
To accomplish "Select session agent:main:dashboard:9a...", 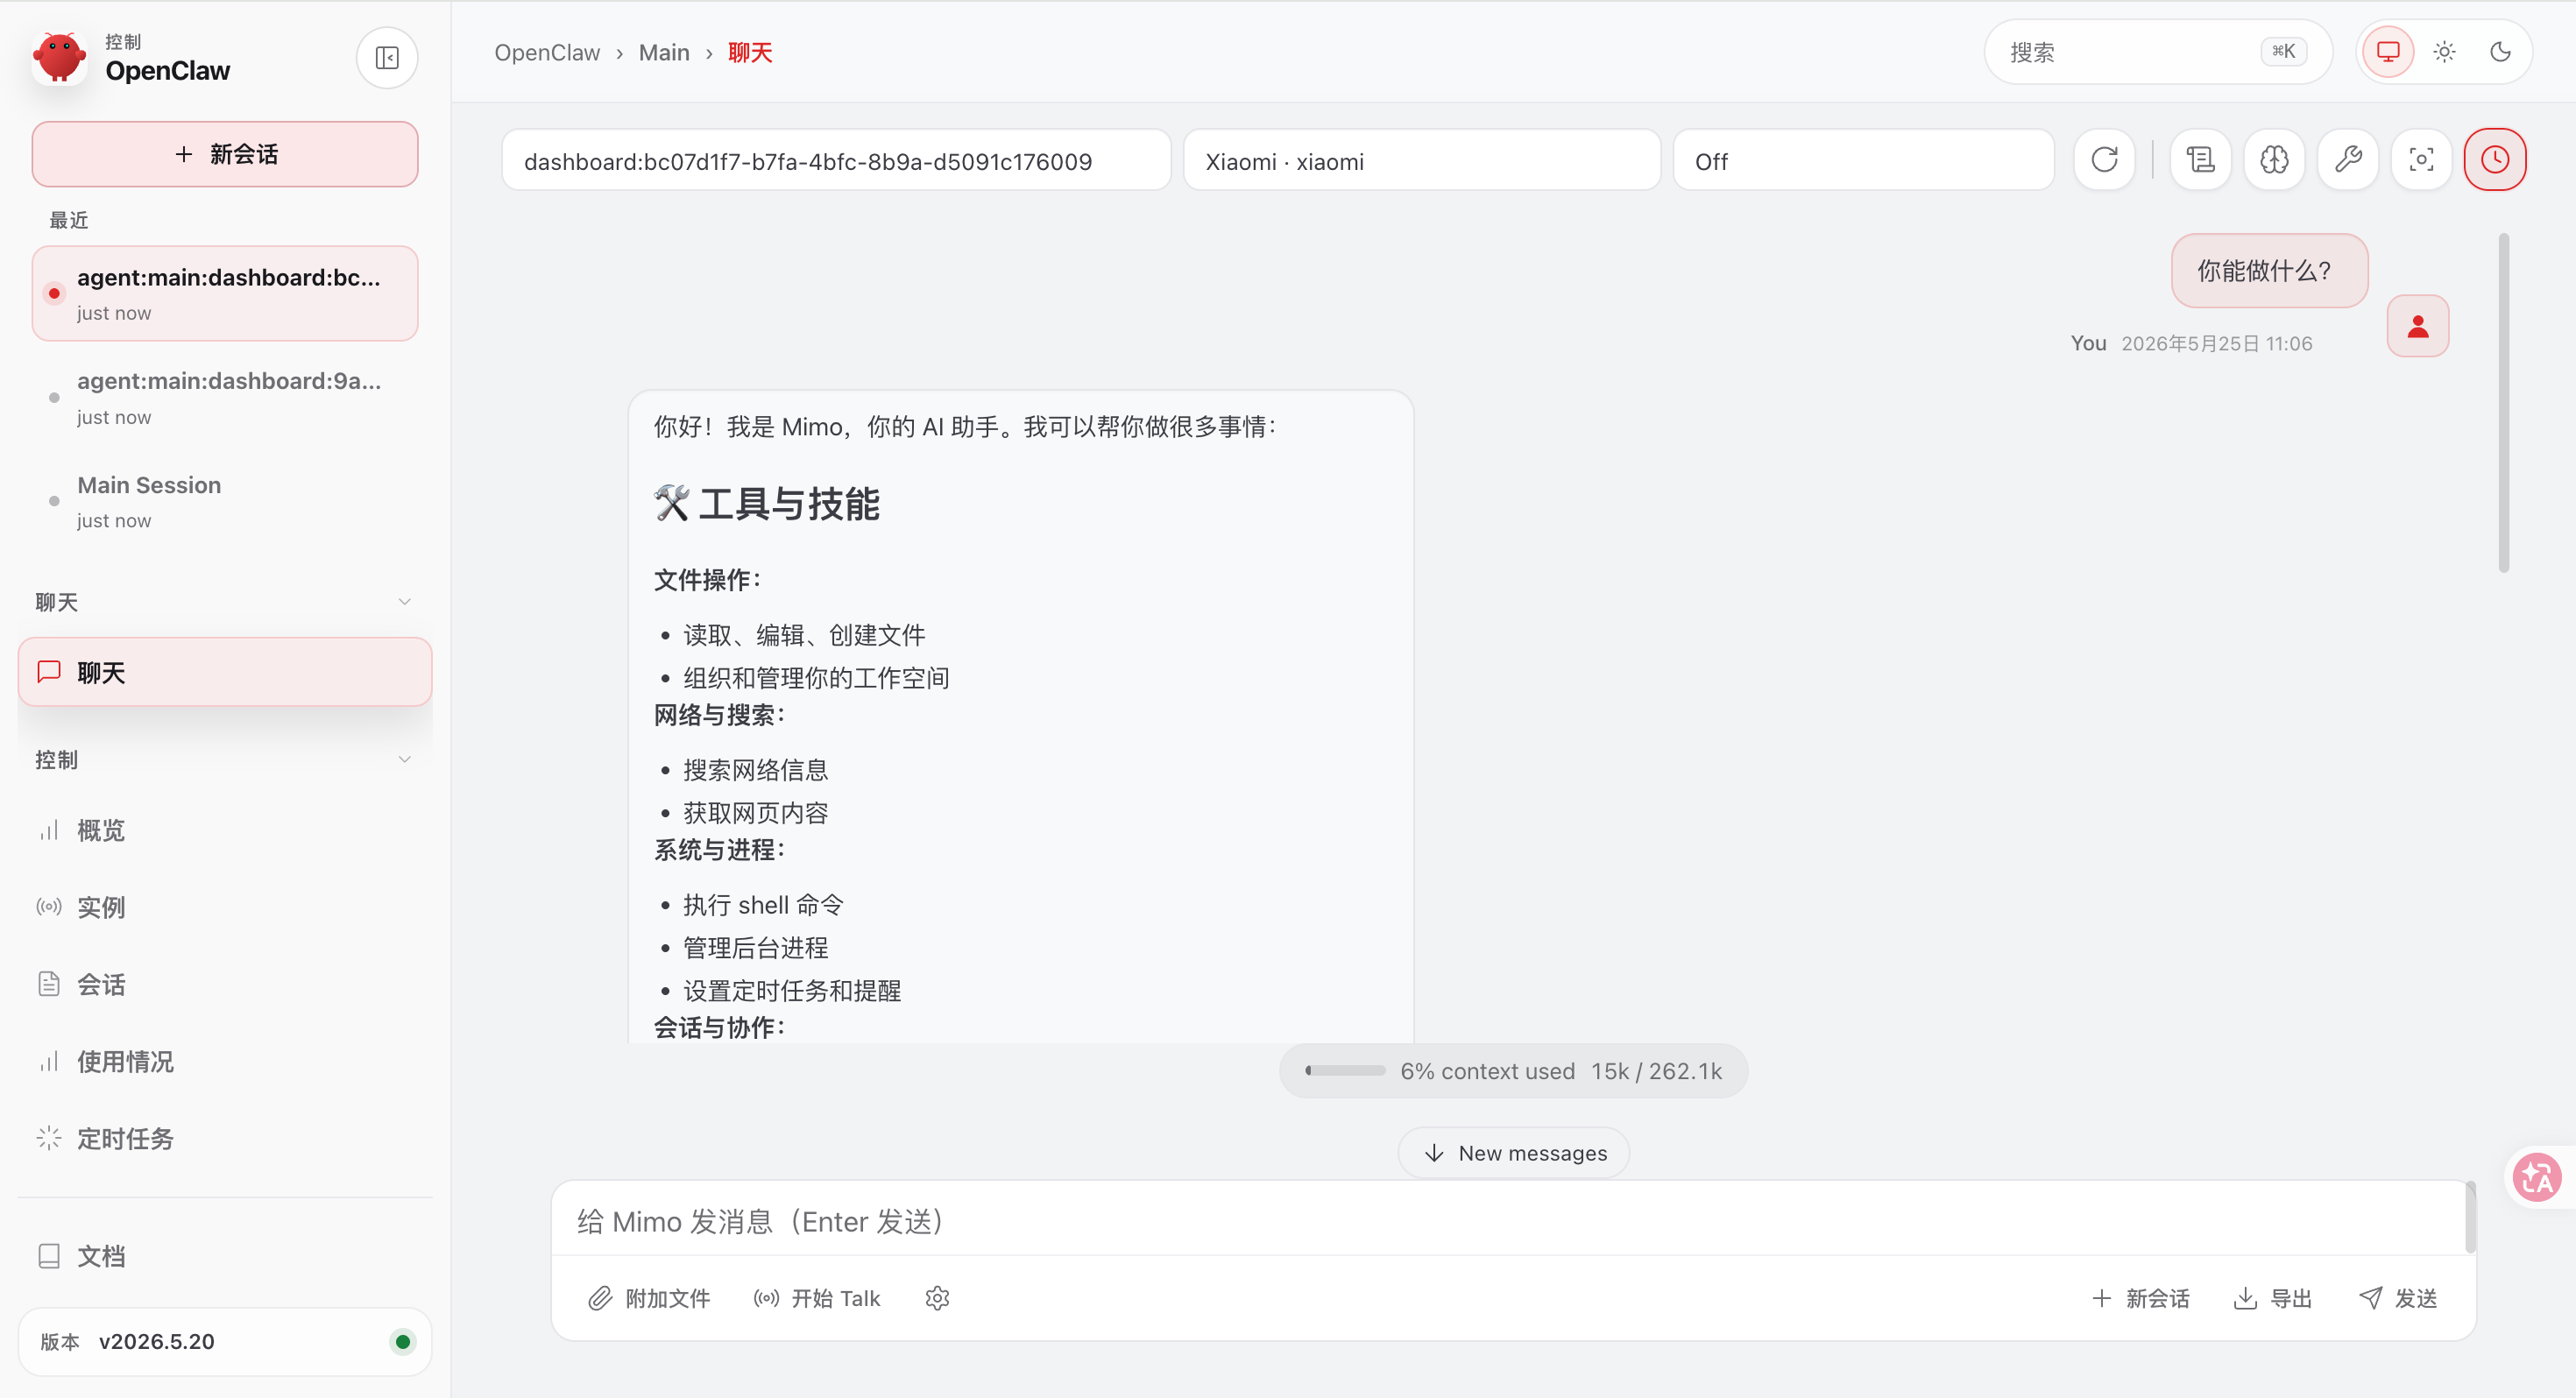I will tap(225, 397).
